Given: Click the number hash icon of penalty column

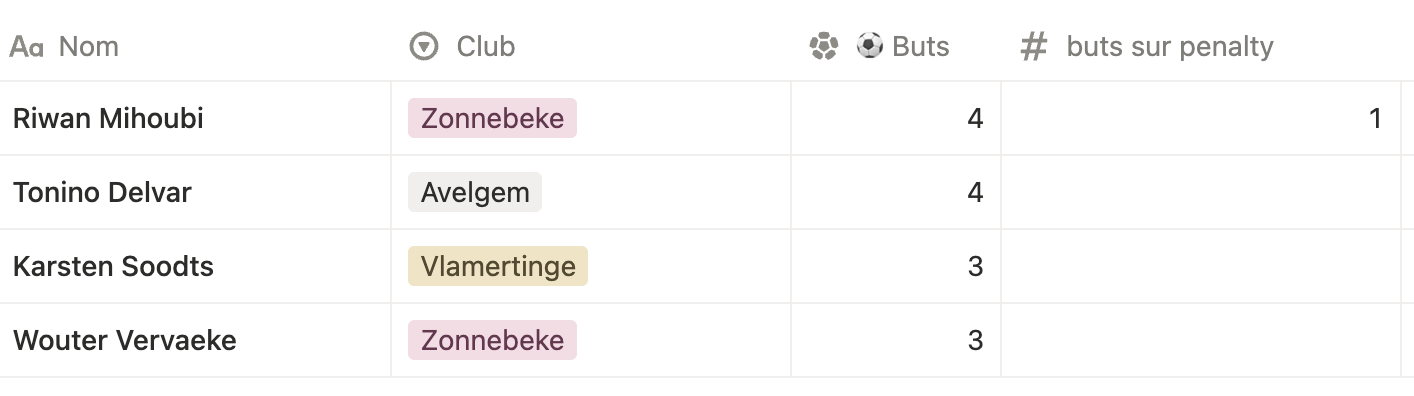Looking at the screenshot, I should [x=1033, y=46].
